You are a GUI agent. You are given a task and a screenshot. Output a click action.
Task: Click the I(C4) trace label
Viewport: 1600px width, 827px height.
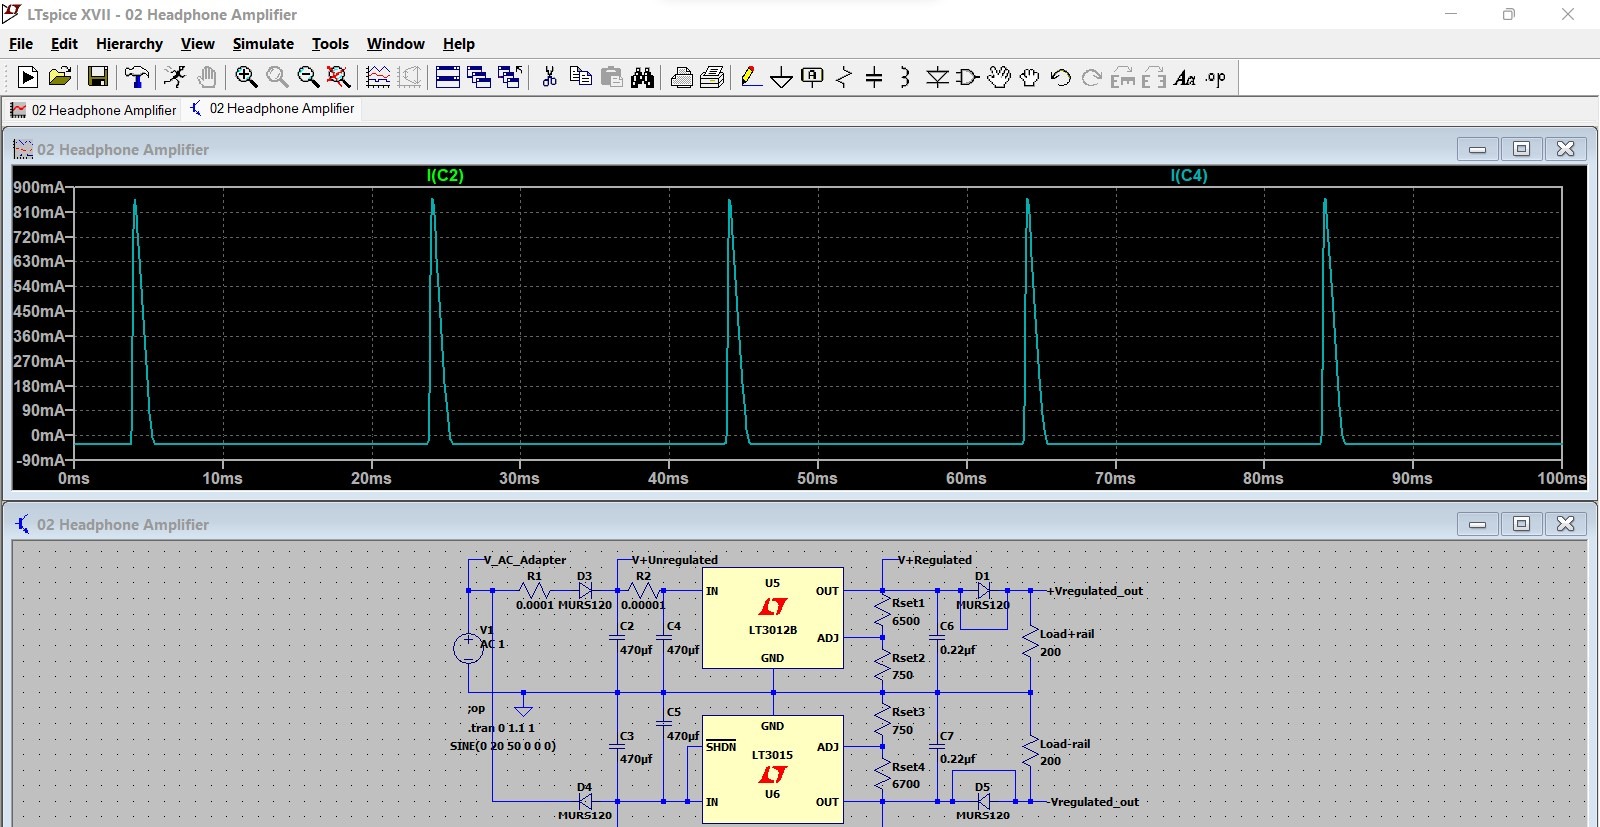click(x=1189, y=175)
